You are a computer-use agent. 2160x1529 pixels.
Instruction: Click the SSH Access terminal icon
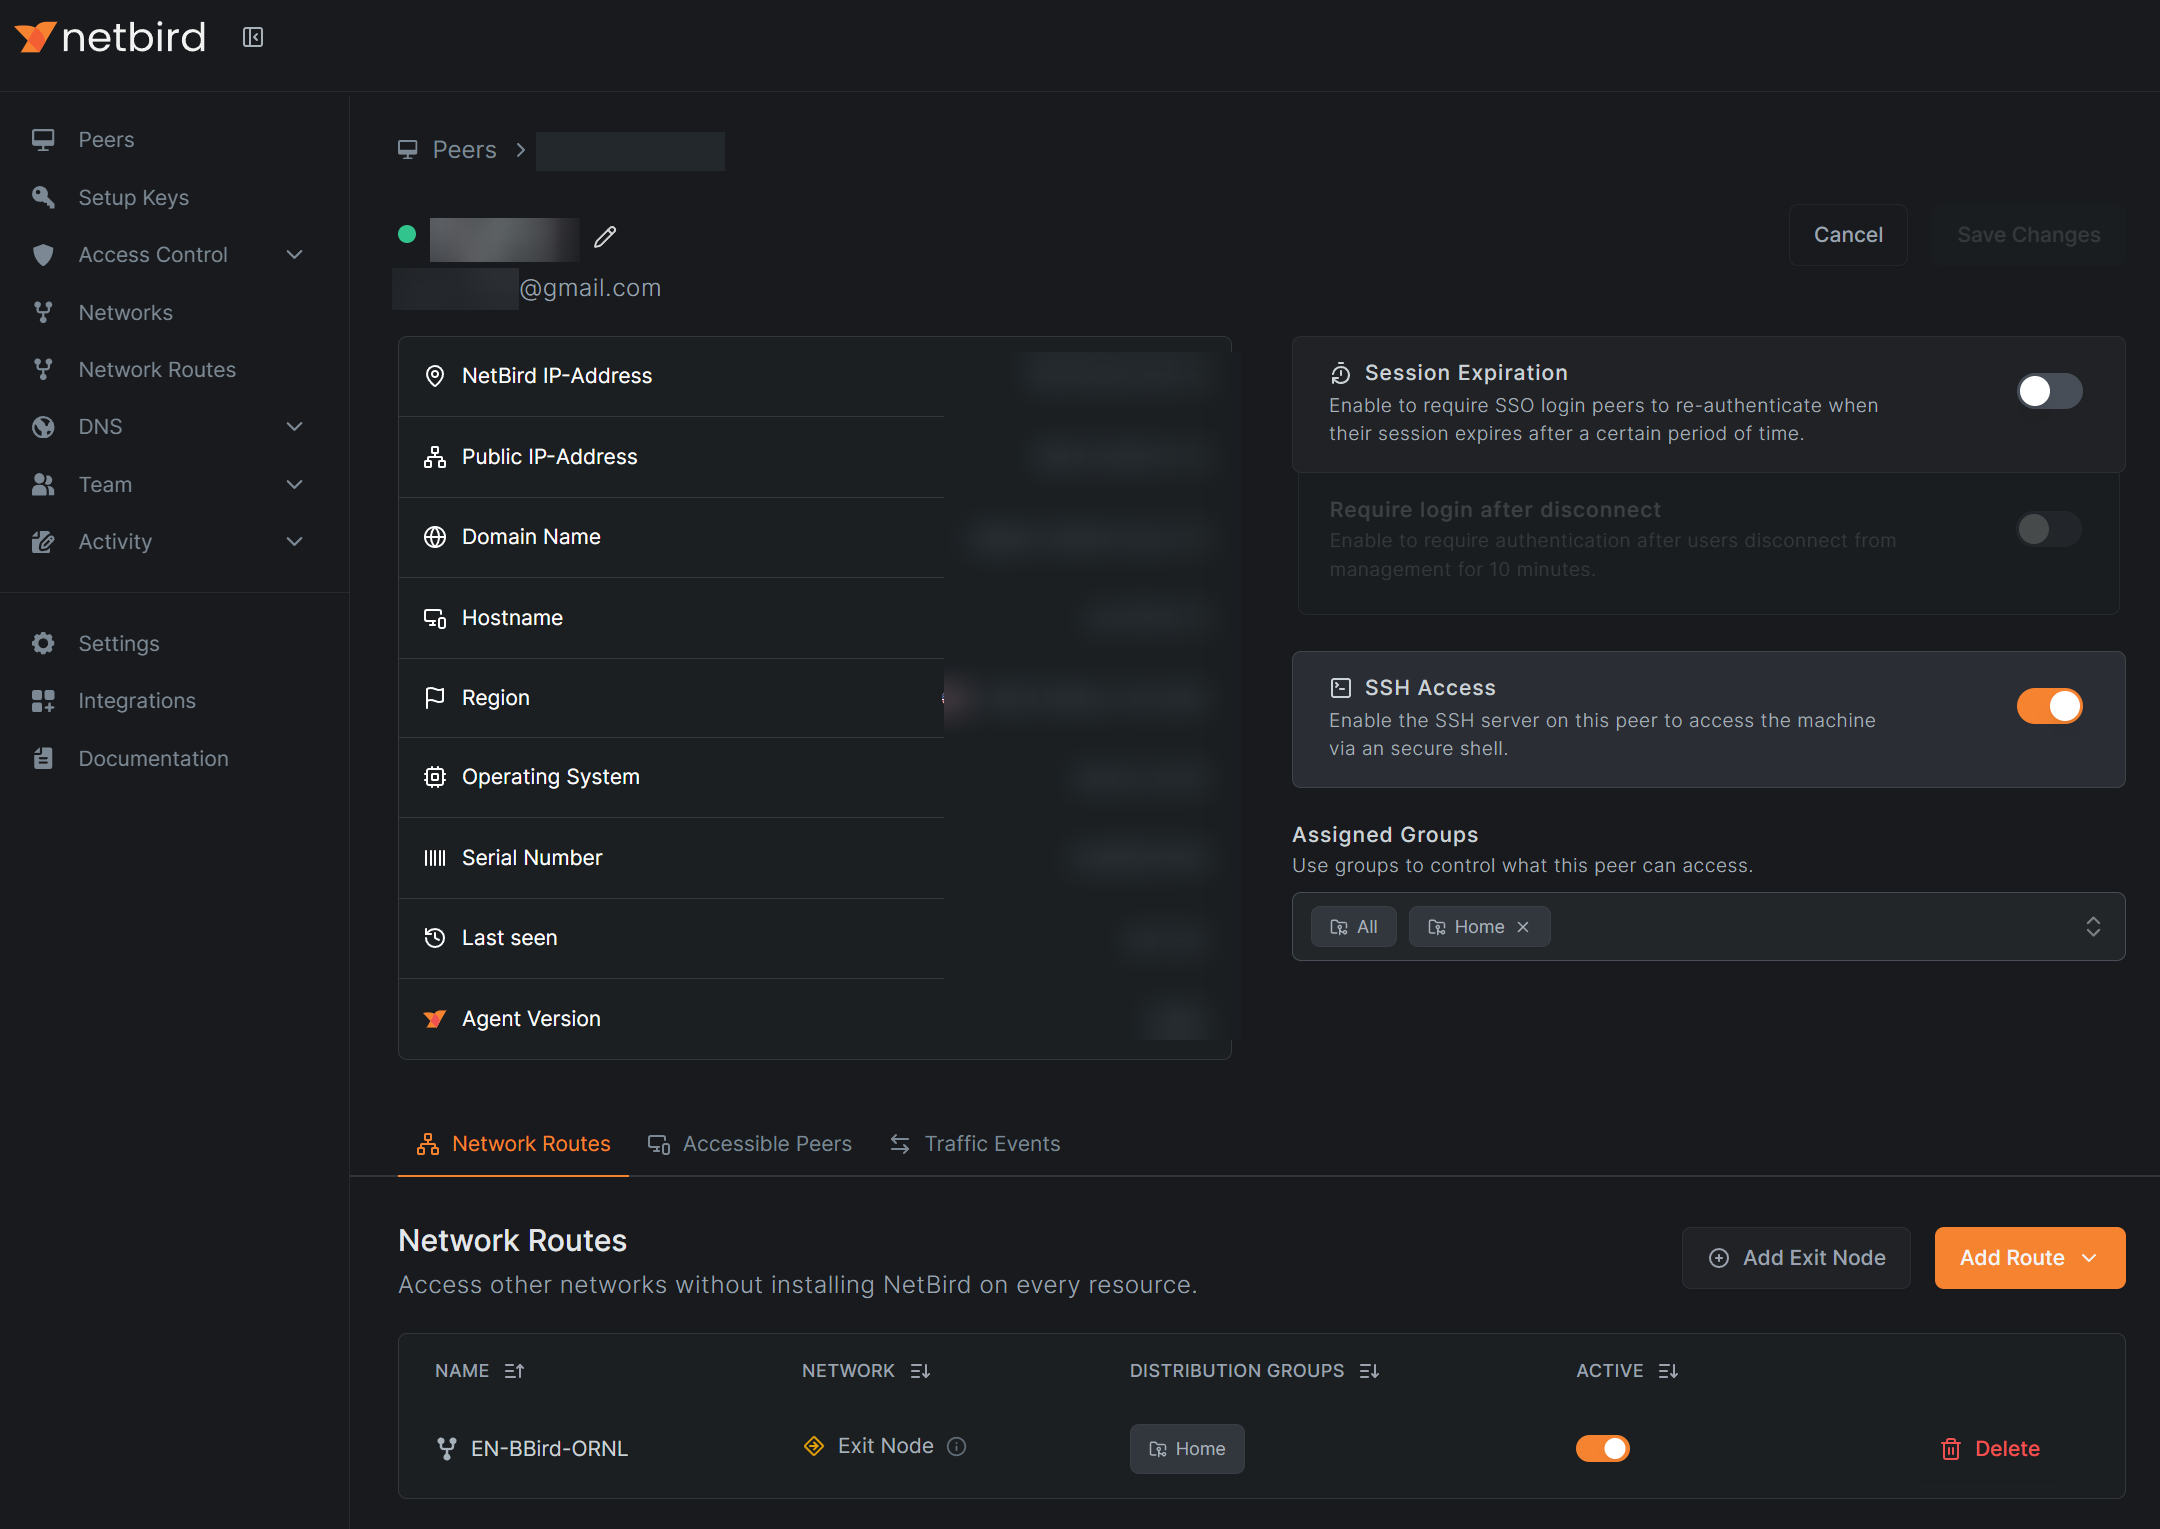pos(1341,688)
